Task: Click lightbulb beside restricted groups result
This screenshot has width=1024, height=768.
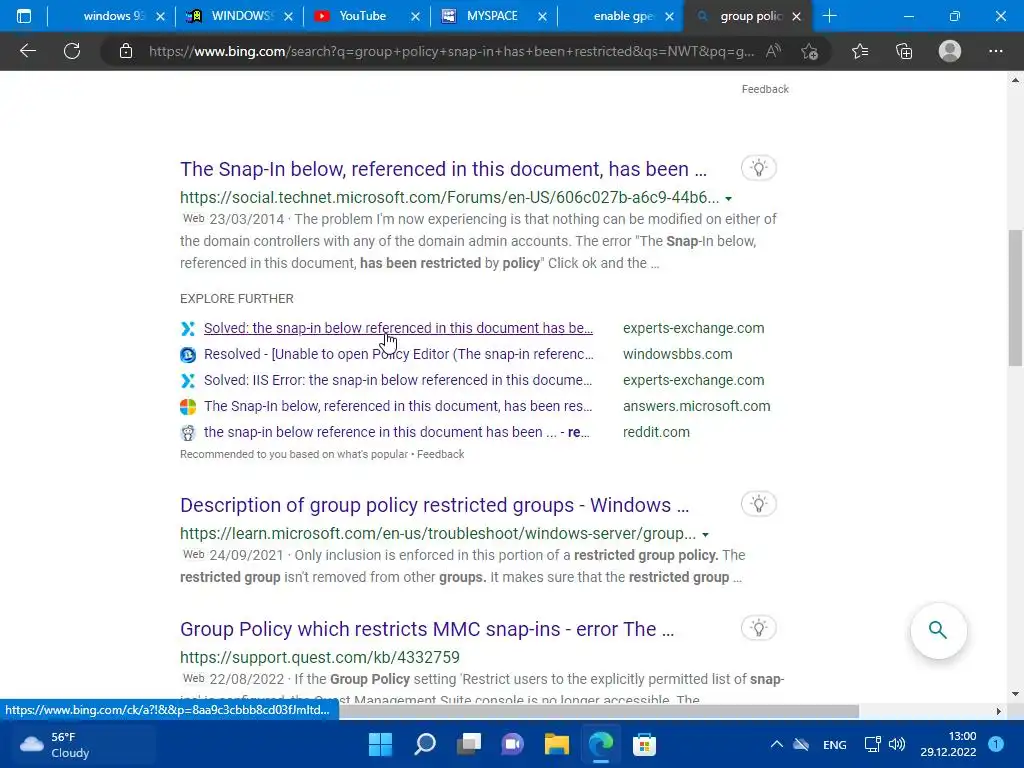Action: click(758, 504)
